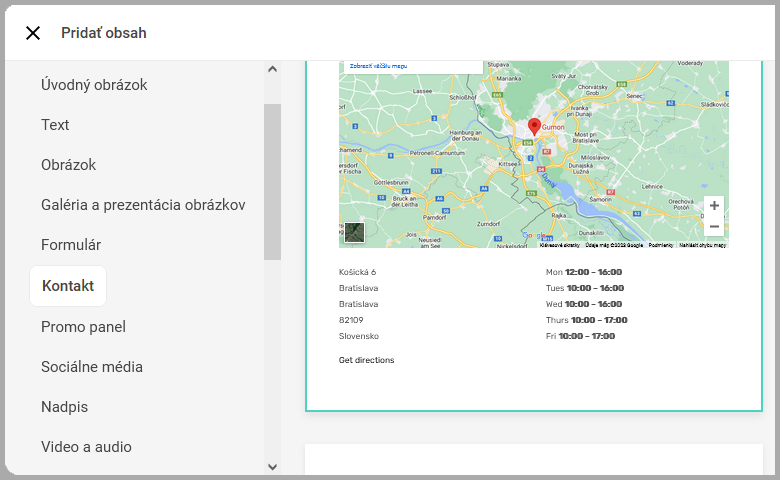Open the Promo panel category
This screenshot has width=780, height=480.
pyautogui.click(x=83, y=327)
